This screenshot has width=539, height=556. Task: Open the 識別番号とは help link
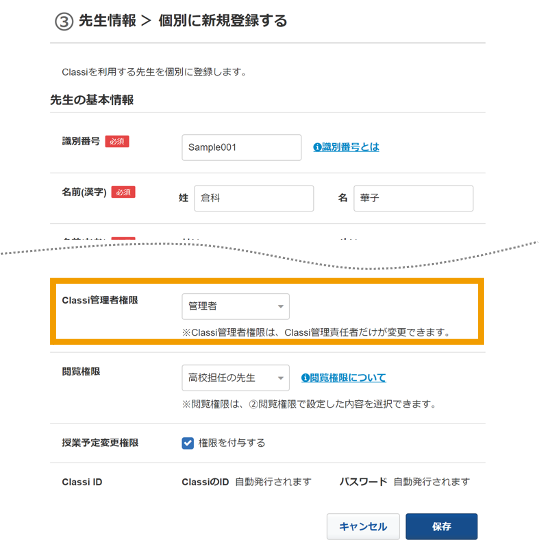350,147
